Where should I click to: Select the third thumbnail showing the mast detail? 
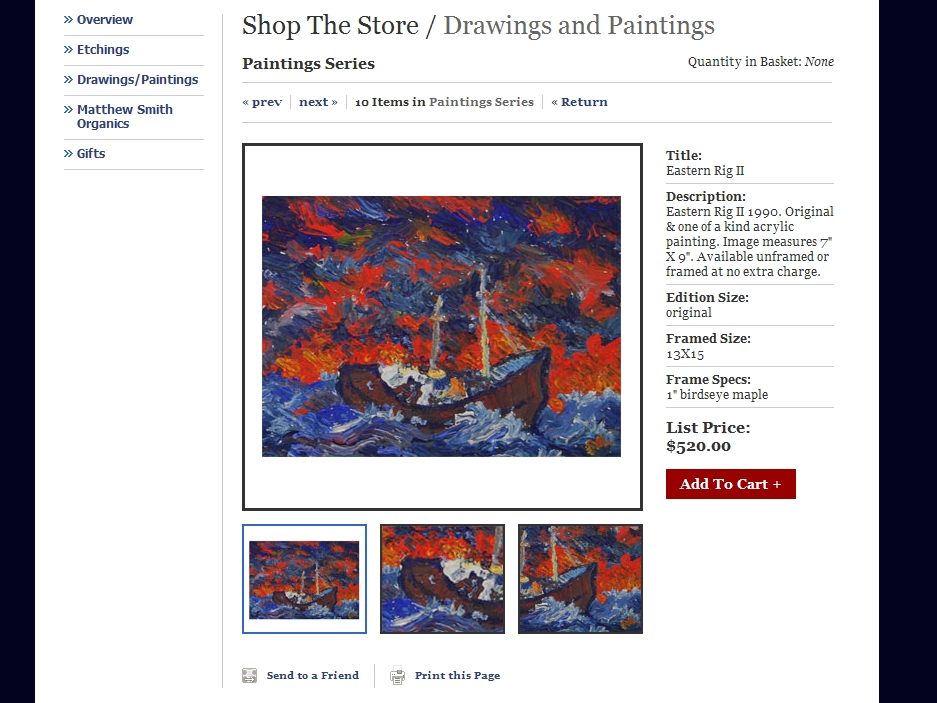pyautogui.click(x=580, y=579)
